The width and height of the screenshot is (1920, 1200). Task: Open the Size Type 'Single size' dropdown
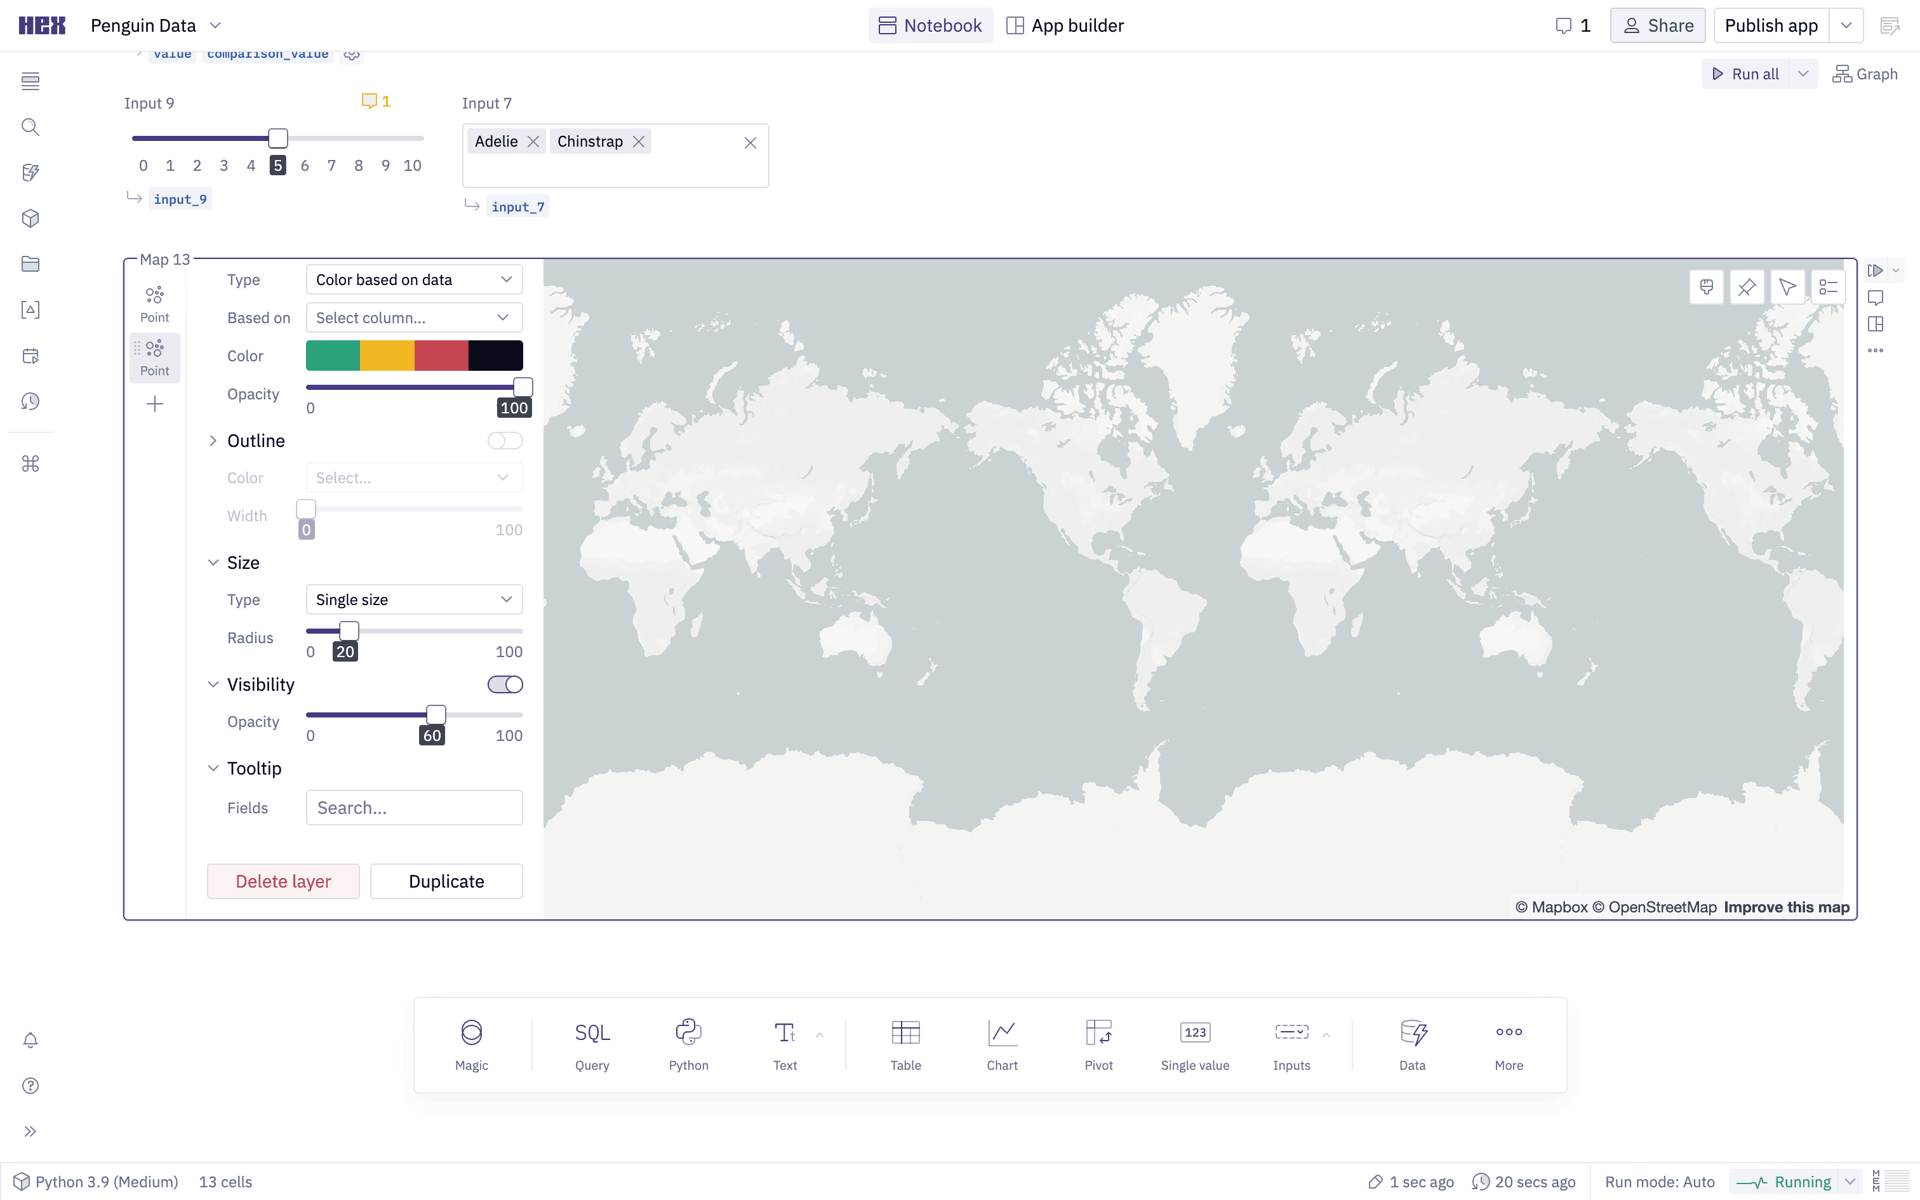[414, 600]
